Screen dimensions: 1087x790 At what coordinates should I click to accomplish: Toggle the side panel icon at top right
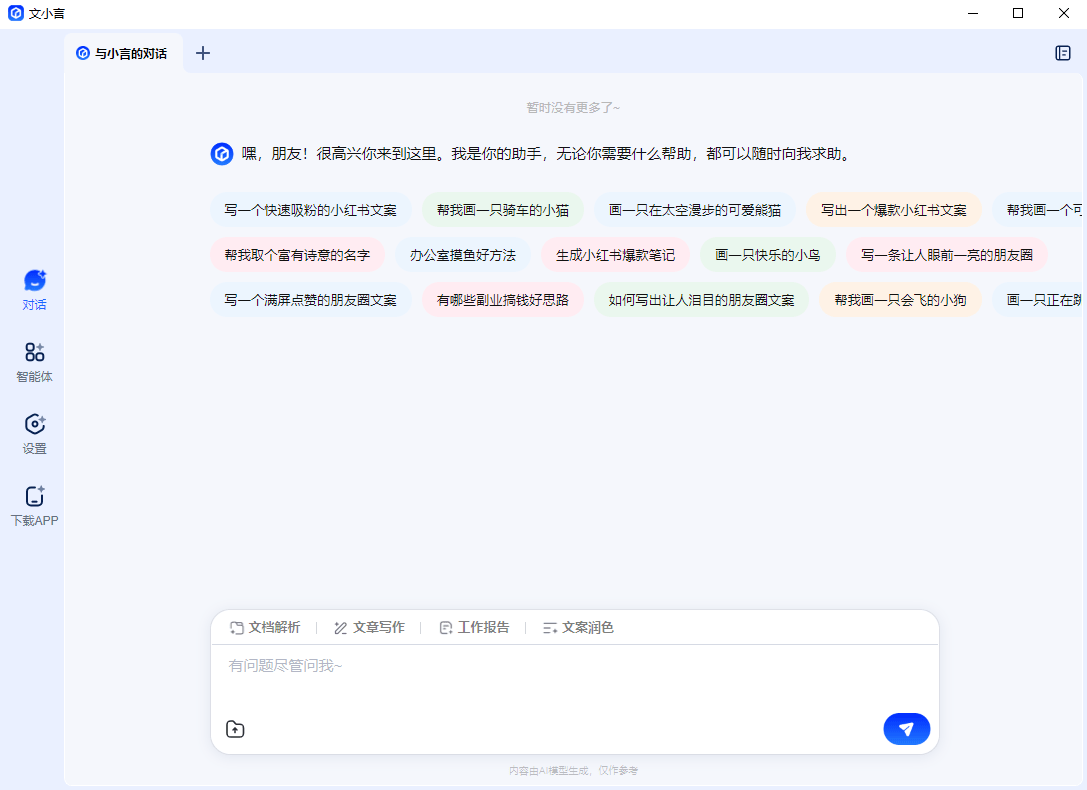click(x=1063, y=53)
